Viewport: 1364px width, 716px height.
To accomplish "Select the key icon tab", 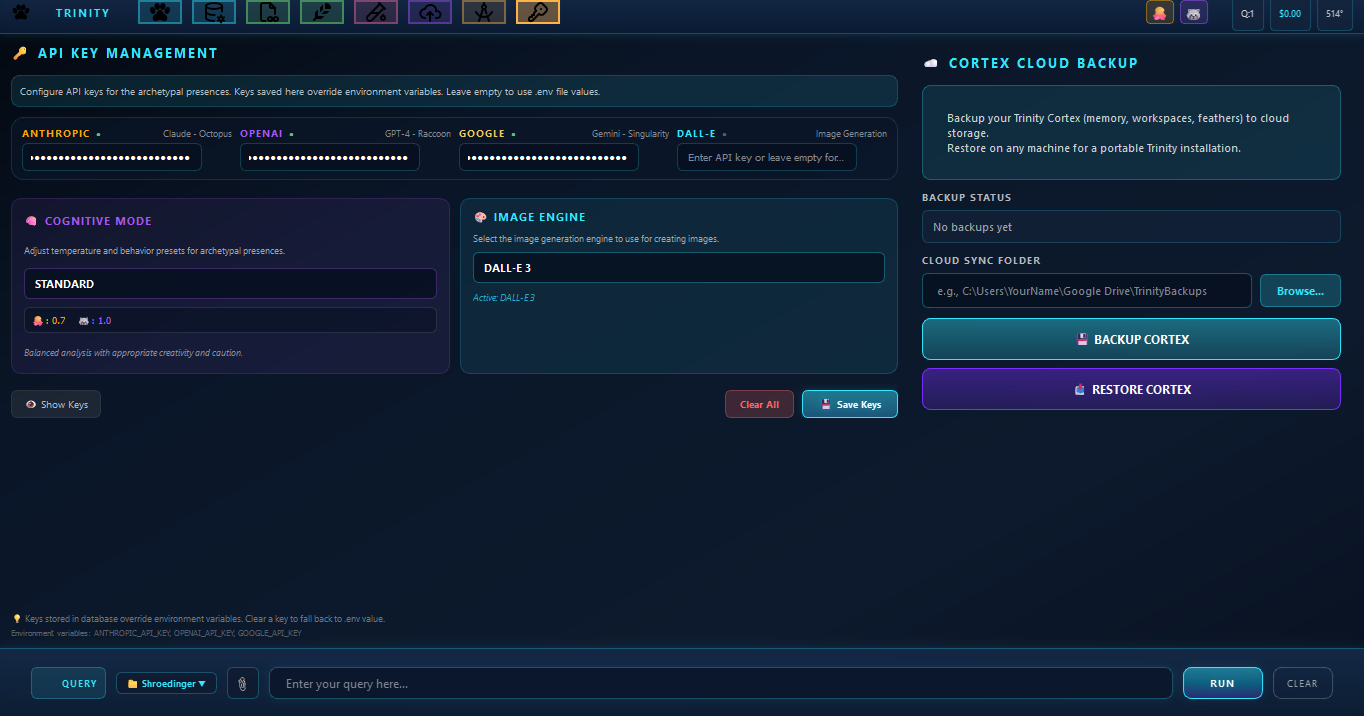I will tap(538, 13).
